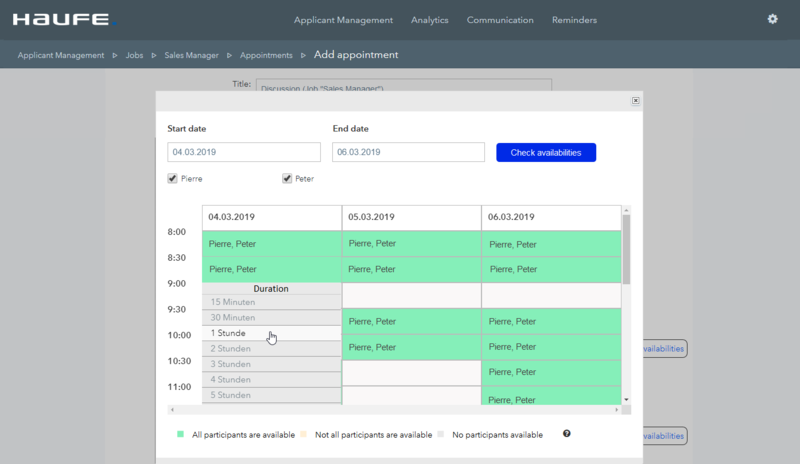Click the green all-available legend swatch
Screen dimensions: 800x464
180,434
